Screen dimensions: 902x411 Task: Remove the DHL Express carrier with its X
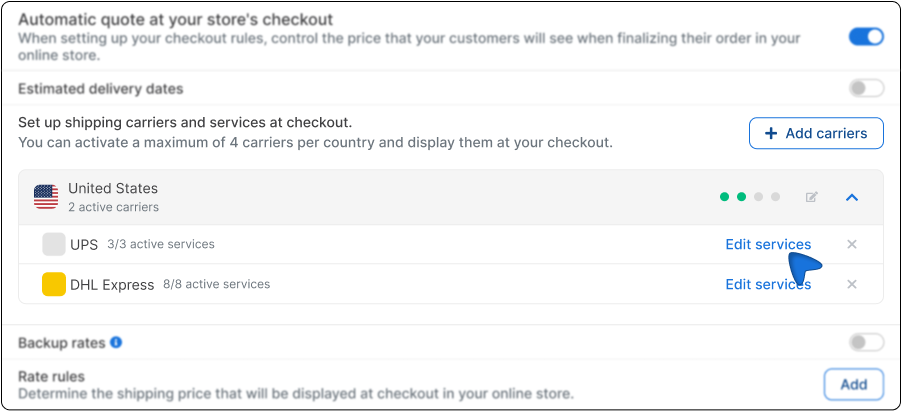pos(852,284)
